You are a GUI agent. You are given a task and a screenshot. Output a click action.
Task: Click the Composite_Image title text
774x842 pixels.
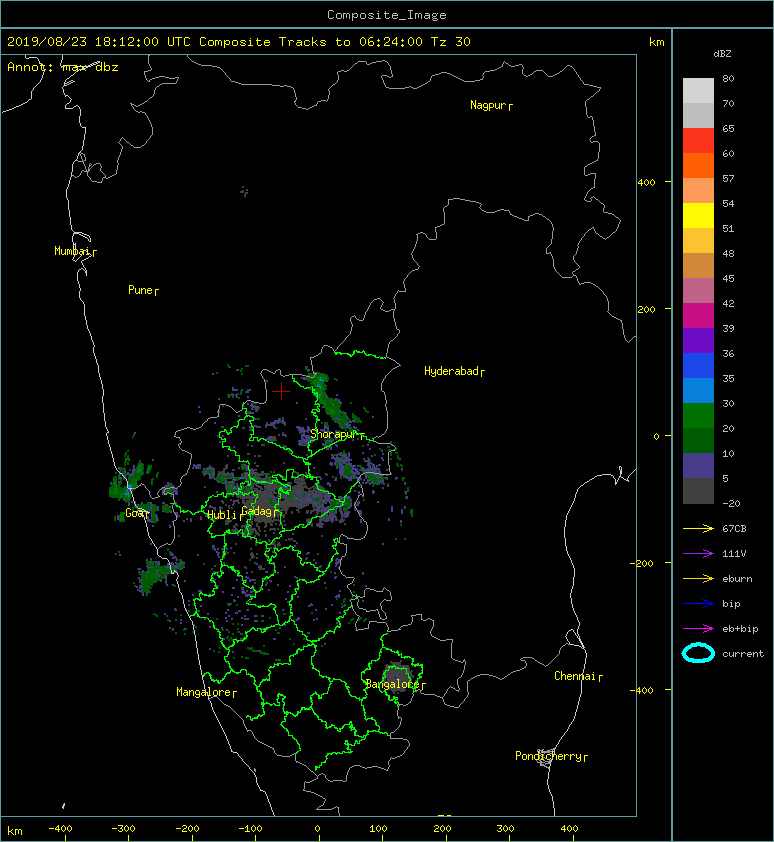pos(387,14)
